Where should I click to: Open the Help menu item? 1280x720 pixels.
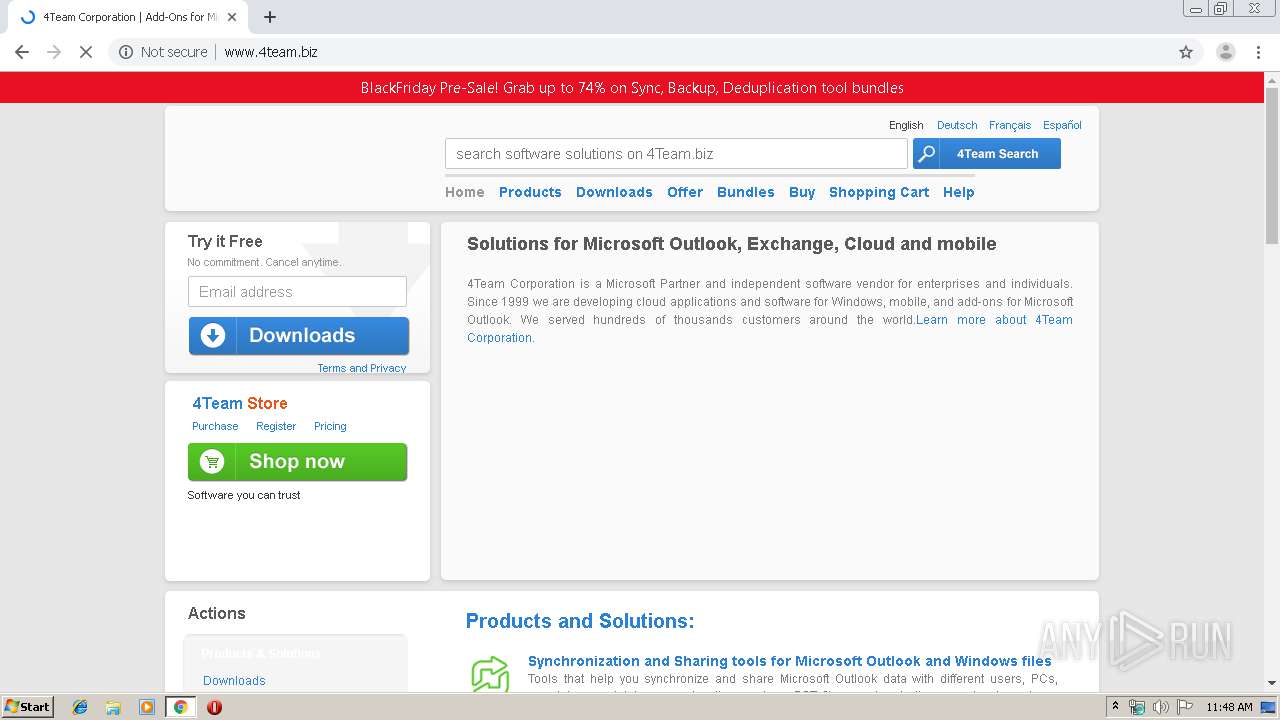tap(958, 192)
